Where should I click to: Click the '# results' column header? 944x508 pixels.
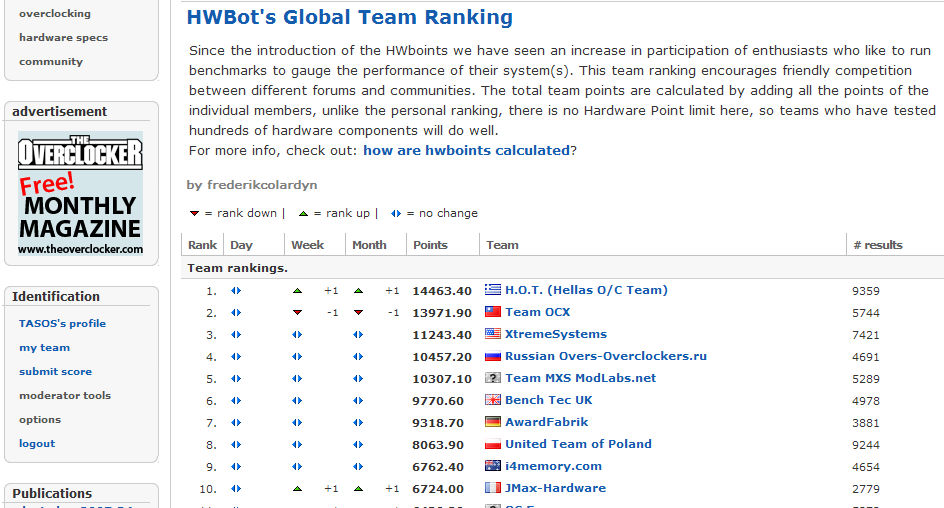pos(878,245)
